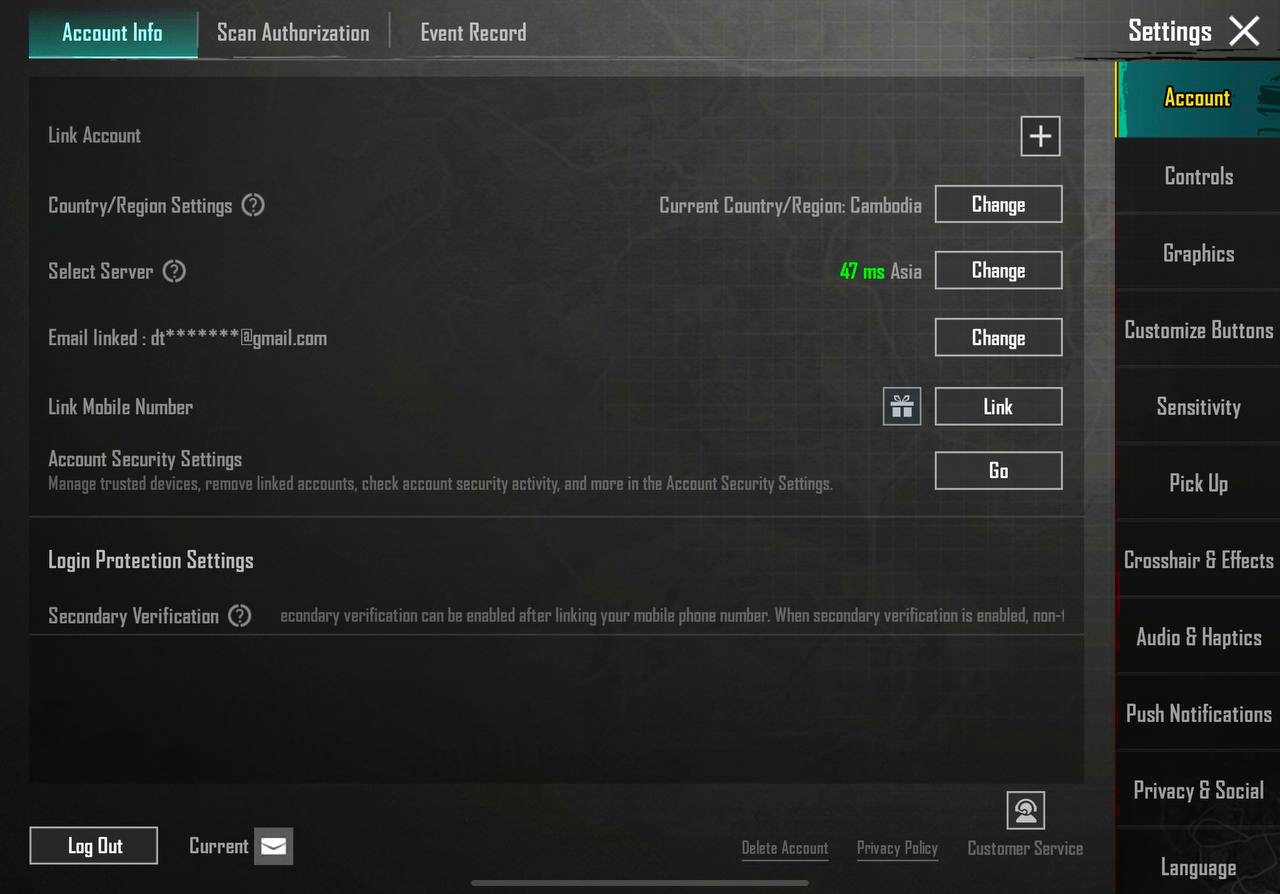Change the current Country/Region

(998, 204)
